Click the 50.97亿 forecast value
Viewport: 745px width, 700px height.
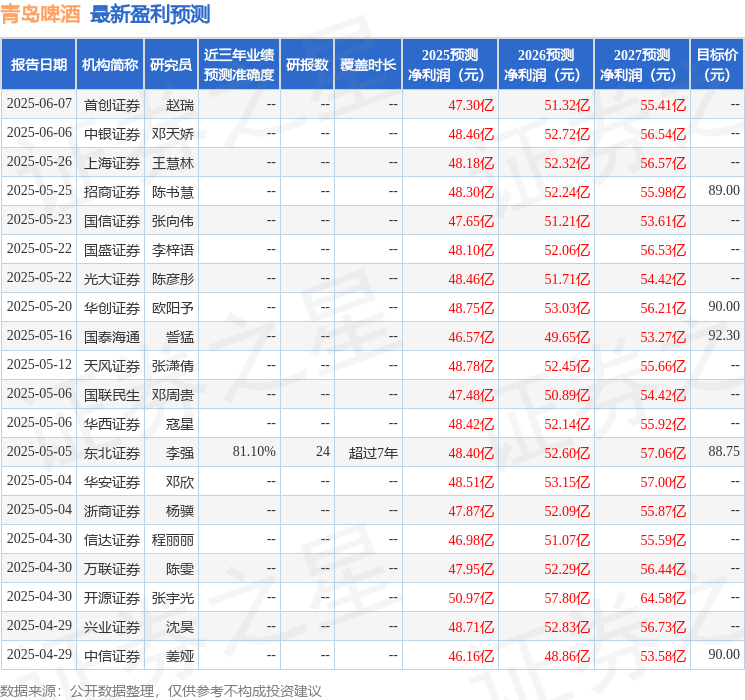pyautogui.click(x=471, y=597)
